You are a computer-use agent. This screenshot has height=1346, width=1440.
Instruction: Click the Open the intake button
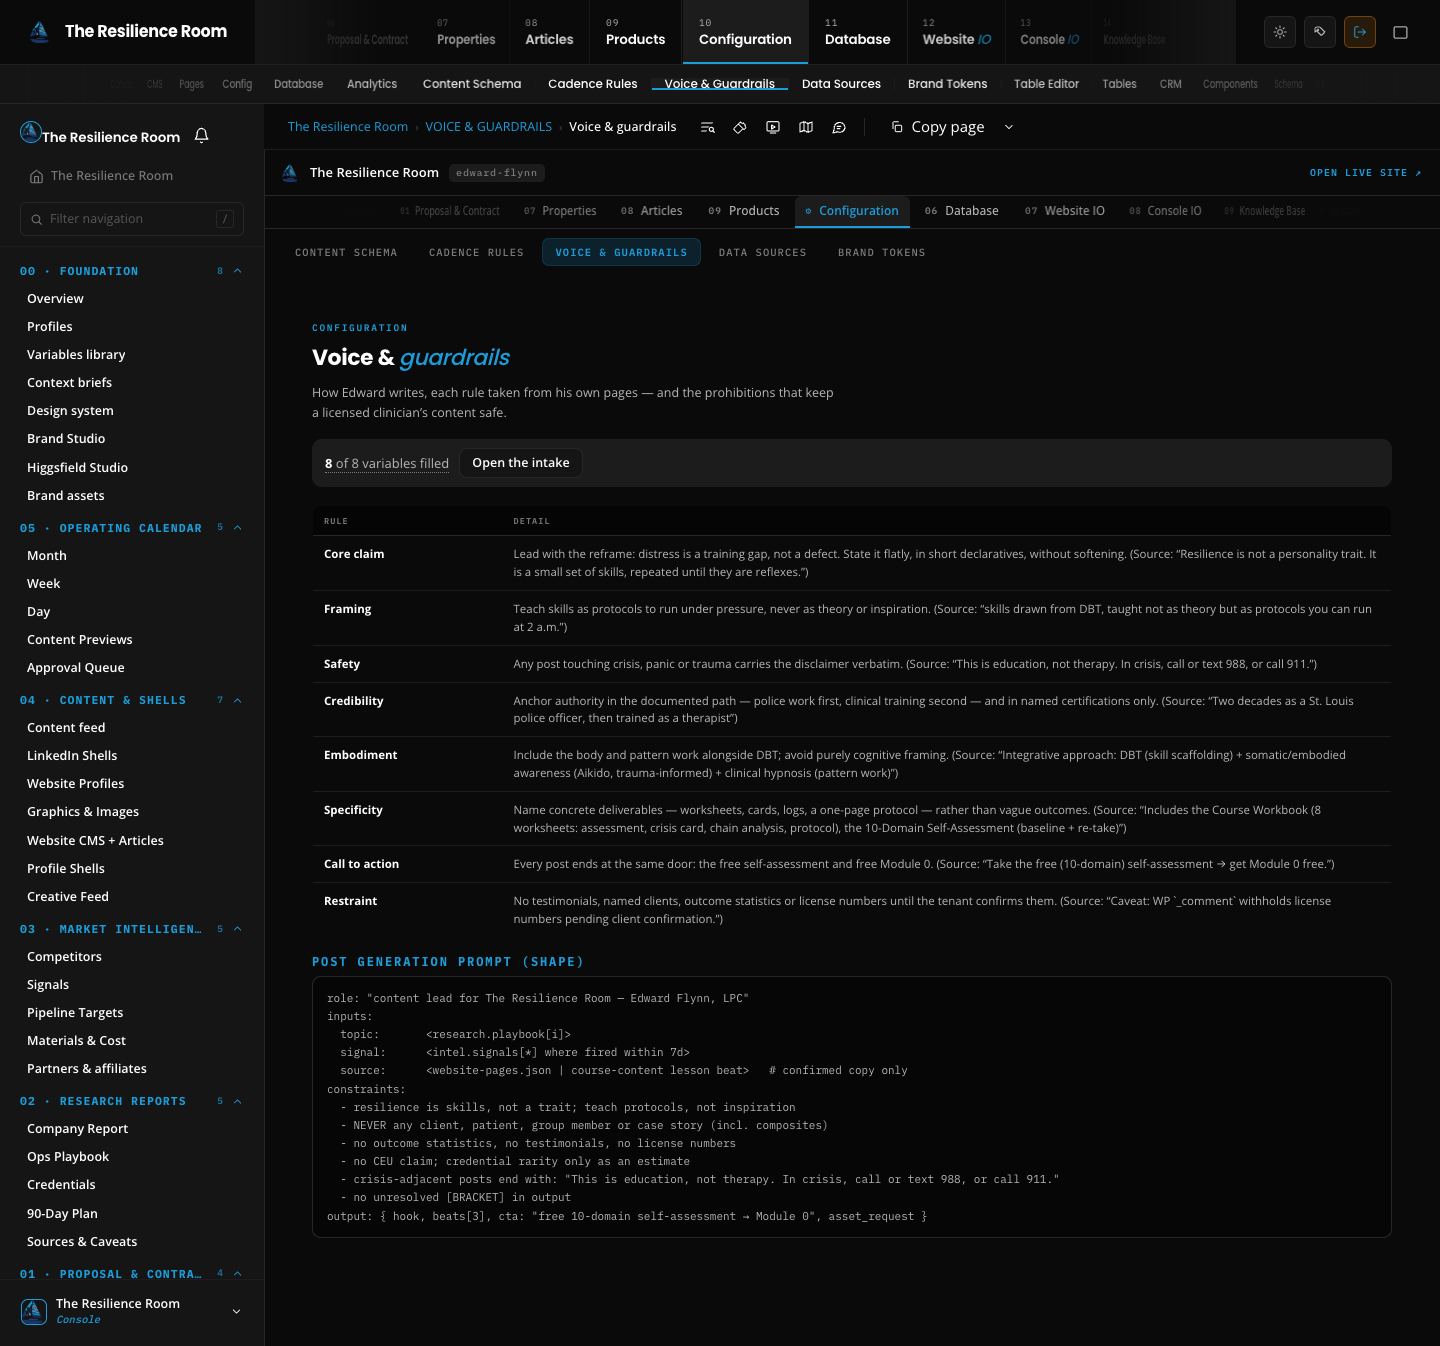click(520, 463)
